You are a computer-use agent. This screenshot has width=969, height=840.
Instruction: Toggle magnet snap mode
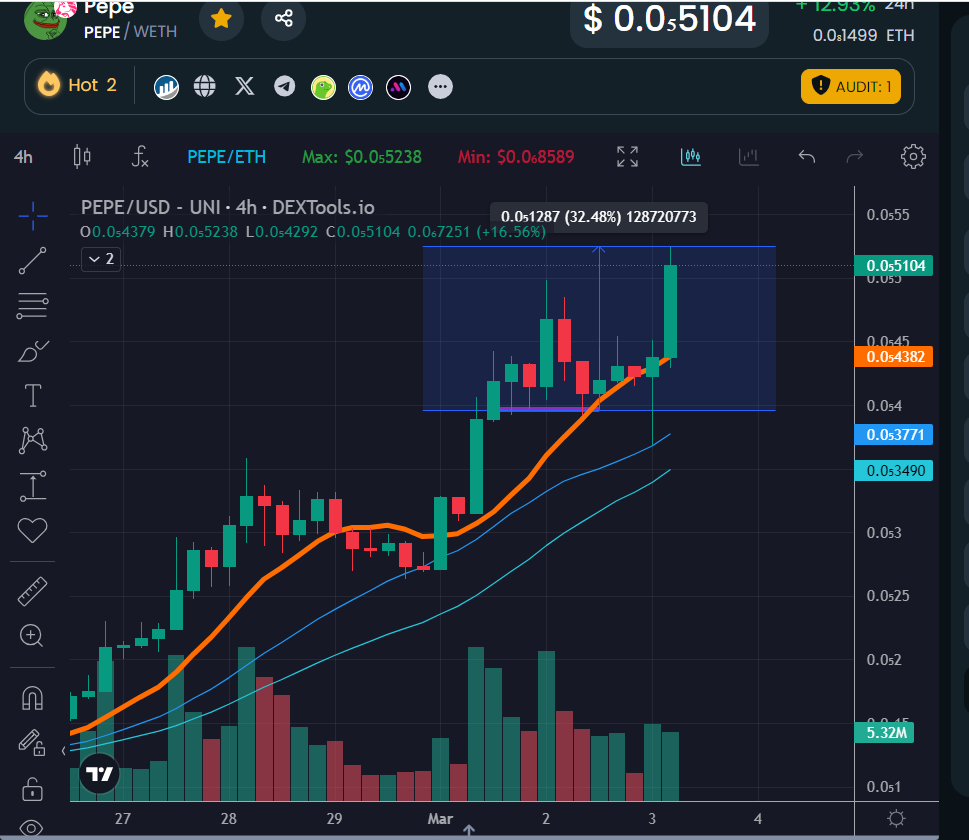[32, 698]
